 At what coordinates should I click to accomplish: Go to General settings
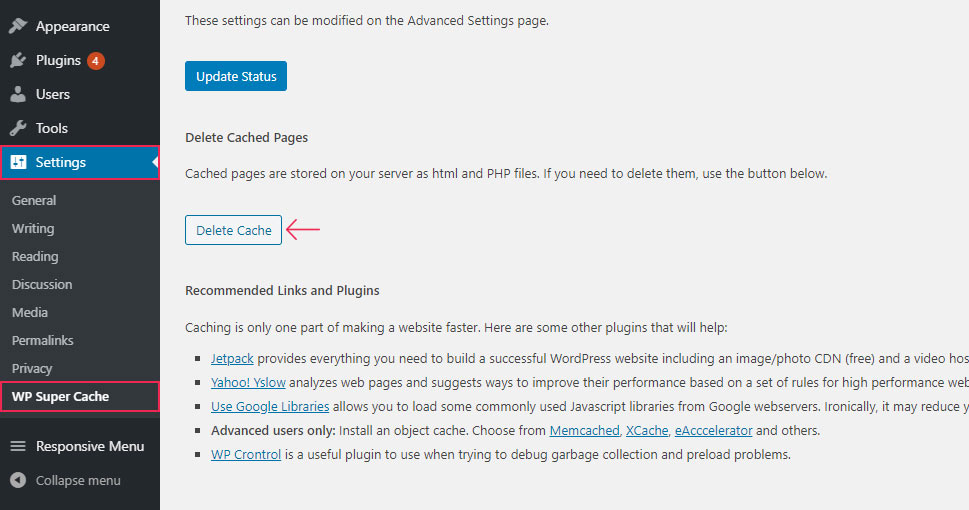[x=34, y=200]
